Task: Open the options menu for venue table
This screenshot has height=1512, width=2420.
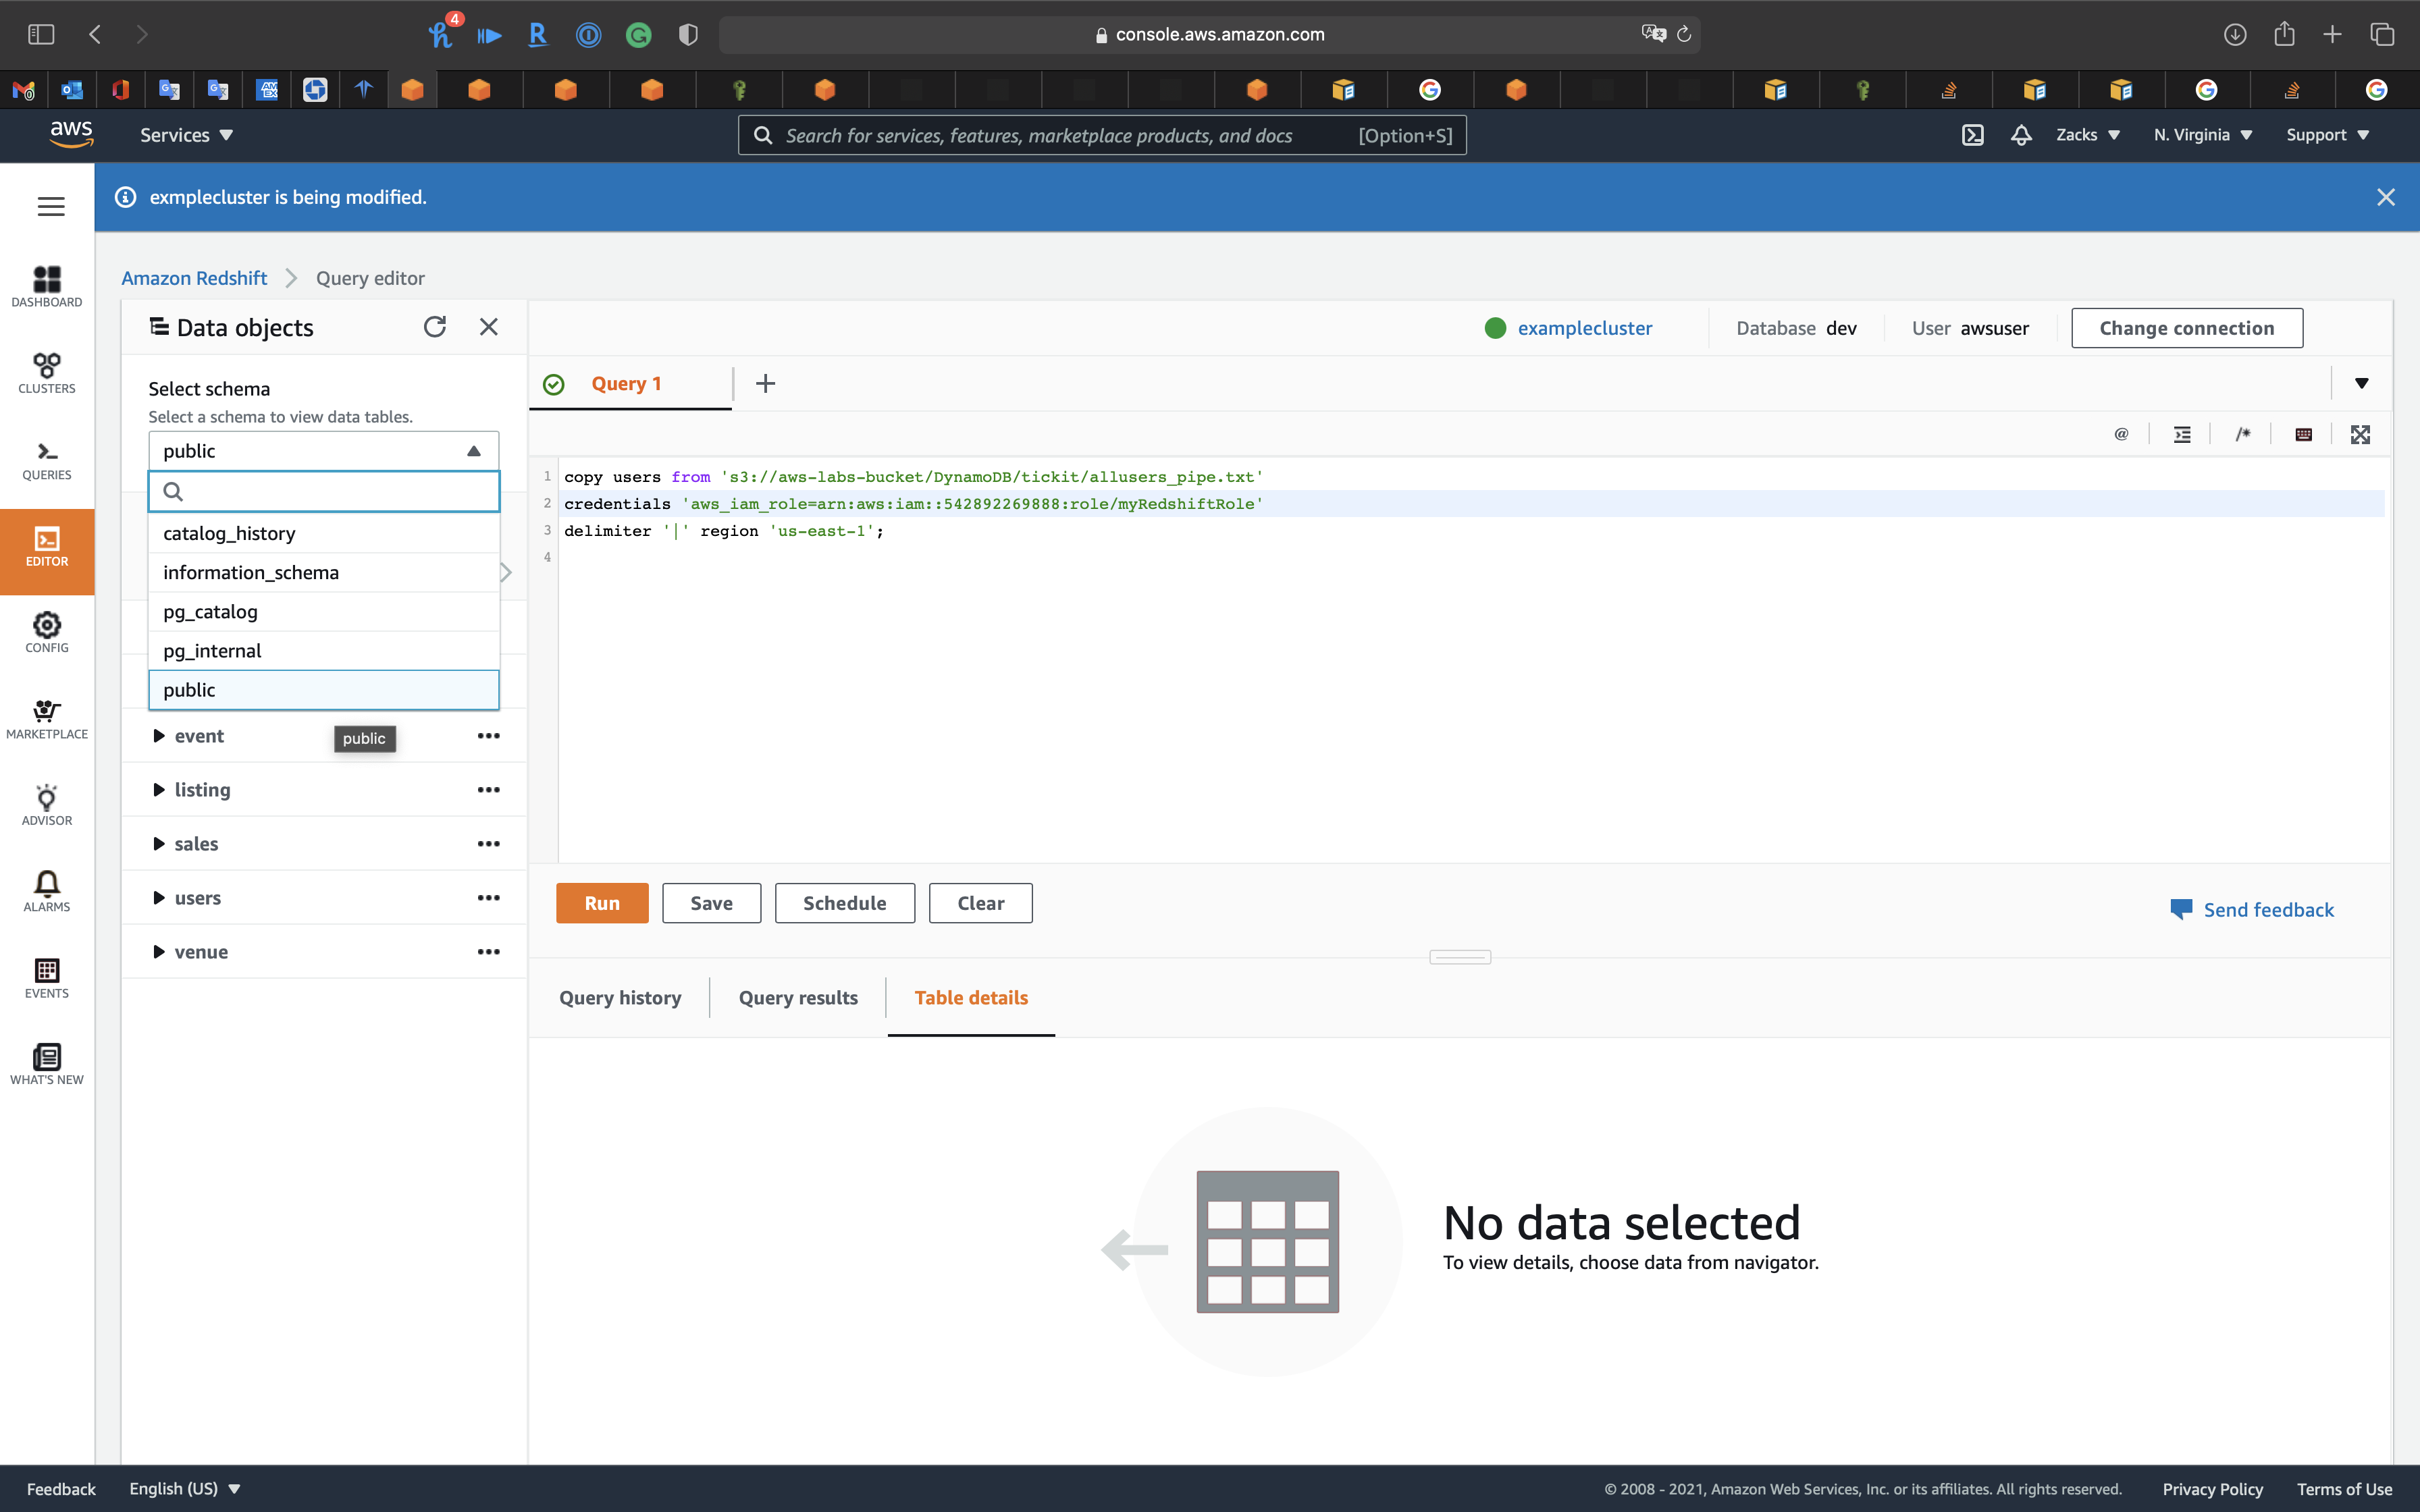Action: tap(488, 952)
